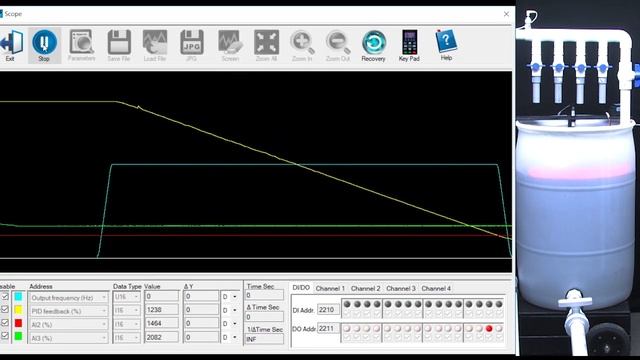Click red color swatch for AI2
The height and width of the screenshot is (360, 640).
coord(18,323)
